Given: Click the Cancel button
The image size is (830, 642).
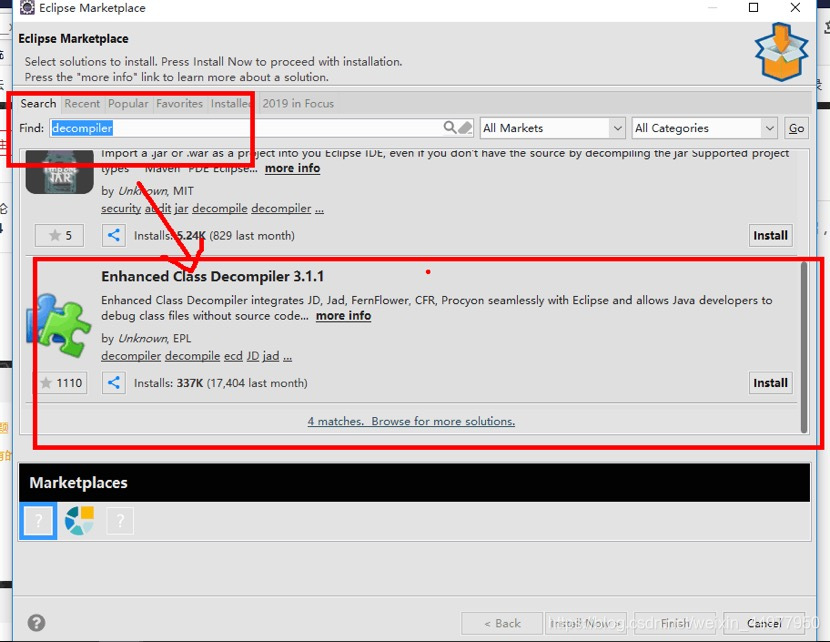Looking at the screenshot, I should pos(764,623).
